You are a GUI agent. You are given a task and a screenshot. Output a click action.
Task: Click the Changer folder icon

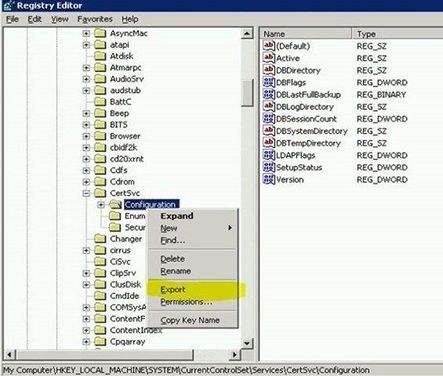click(x=100, y=238)
